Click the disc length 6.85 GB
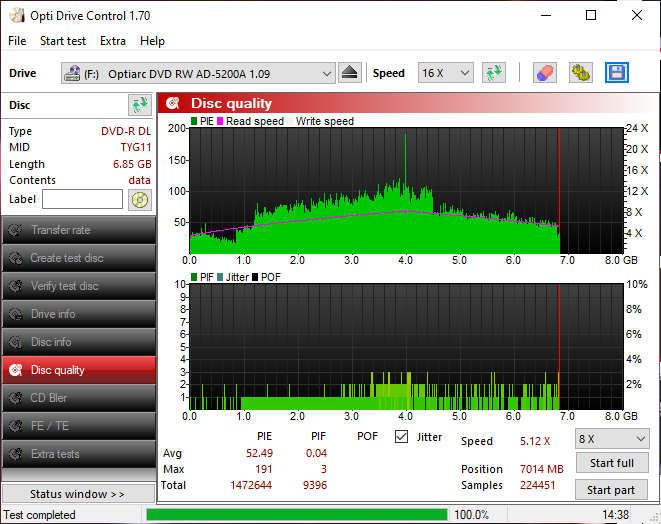661x524 pixels. coord(132,164)
